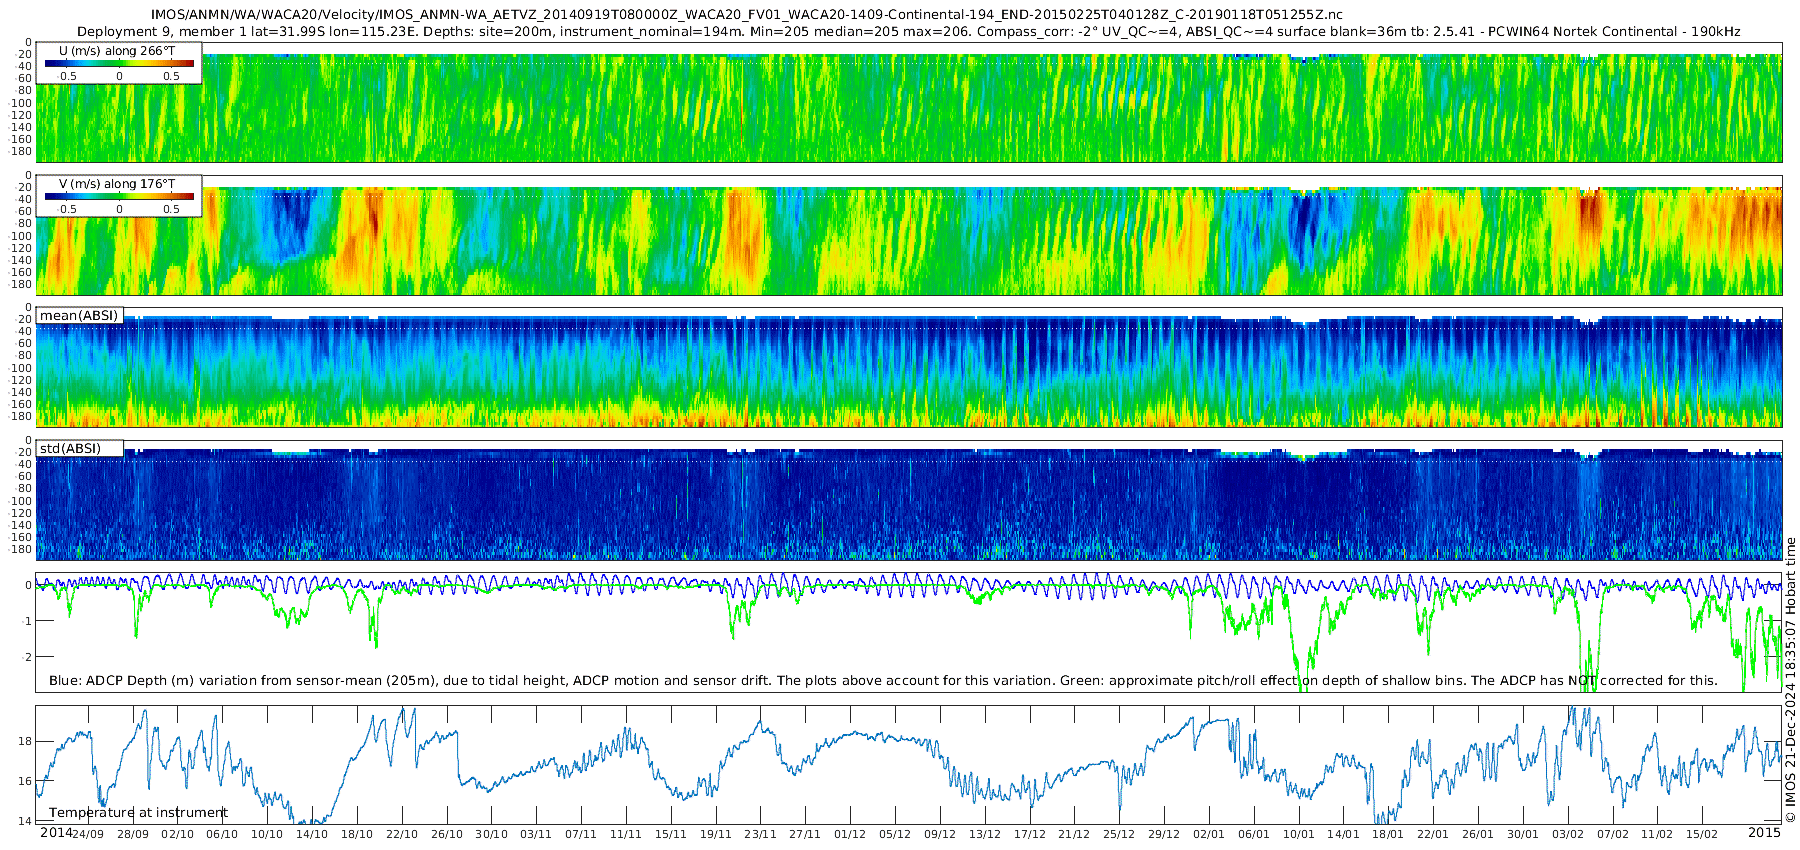Click the '14/10' date tick
Viewport: 1800px width, 850px height.
tap(312, 834)
